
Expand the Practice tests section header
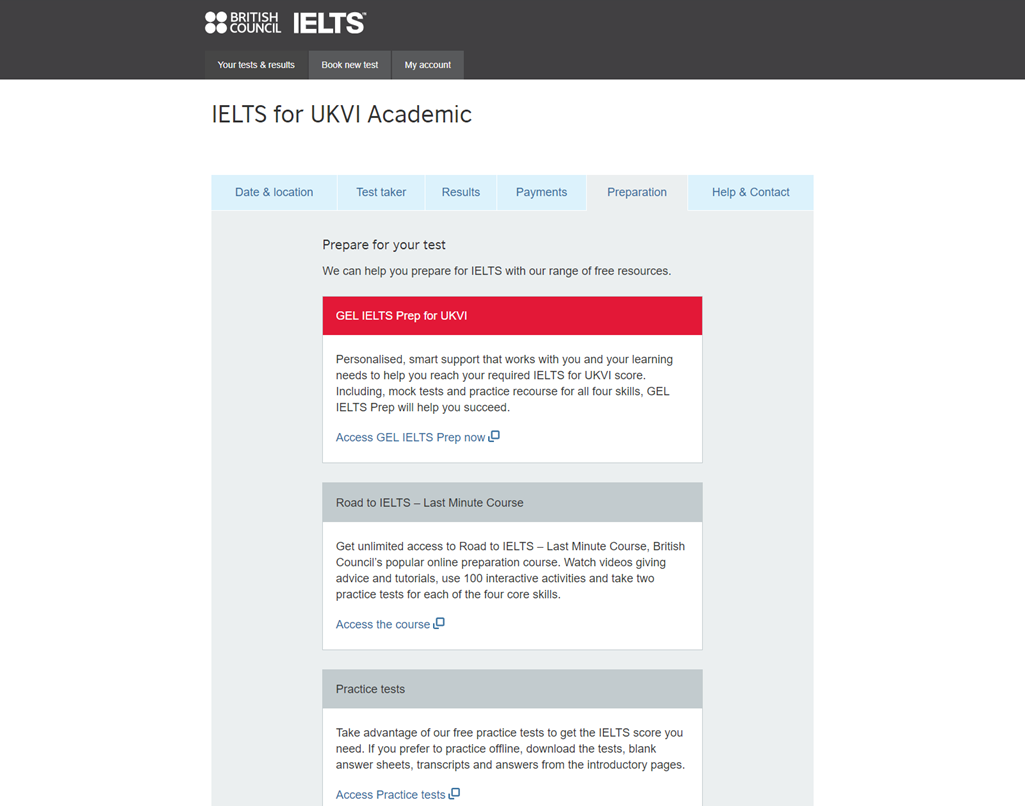[x=511, y=688]
